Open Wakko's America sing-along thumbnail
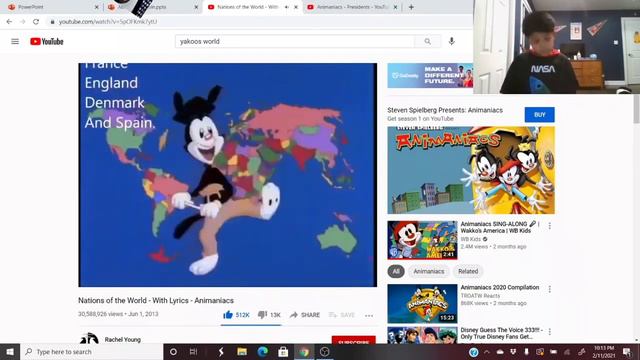 [422, 240]
